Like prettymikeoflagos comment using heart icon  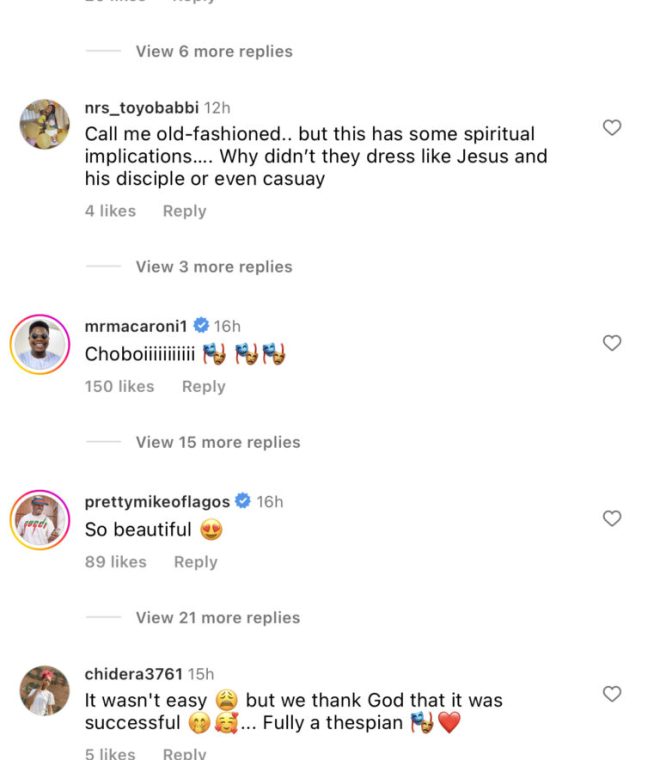point(612,518)
